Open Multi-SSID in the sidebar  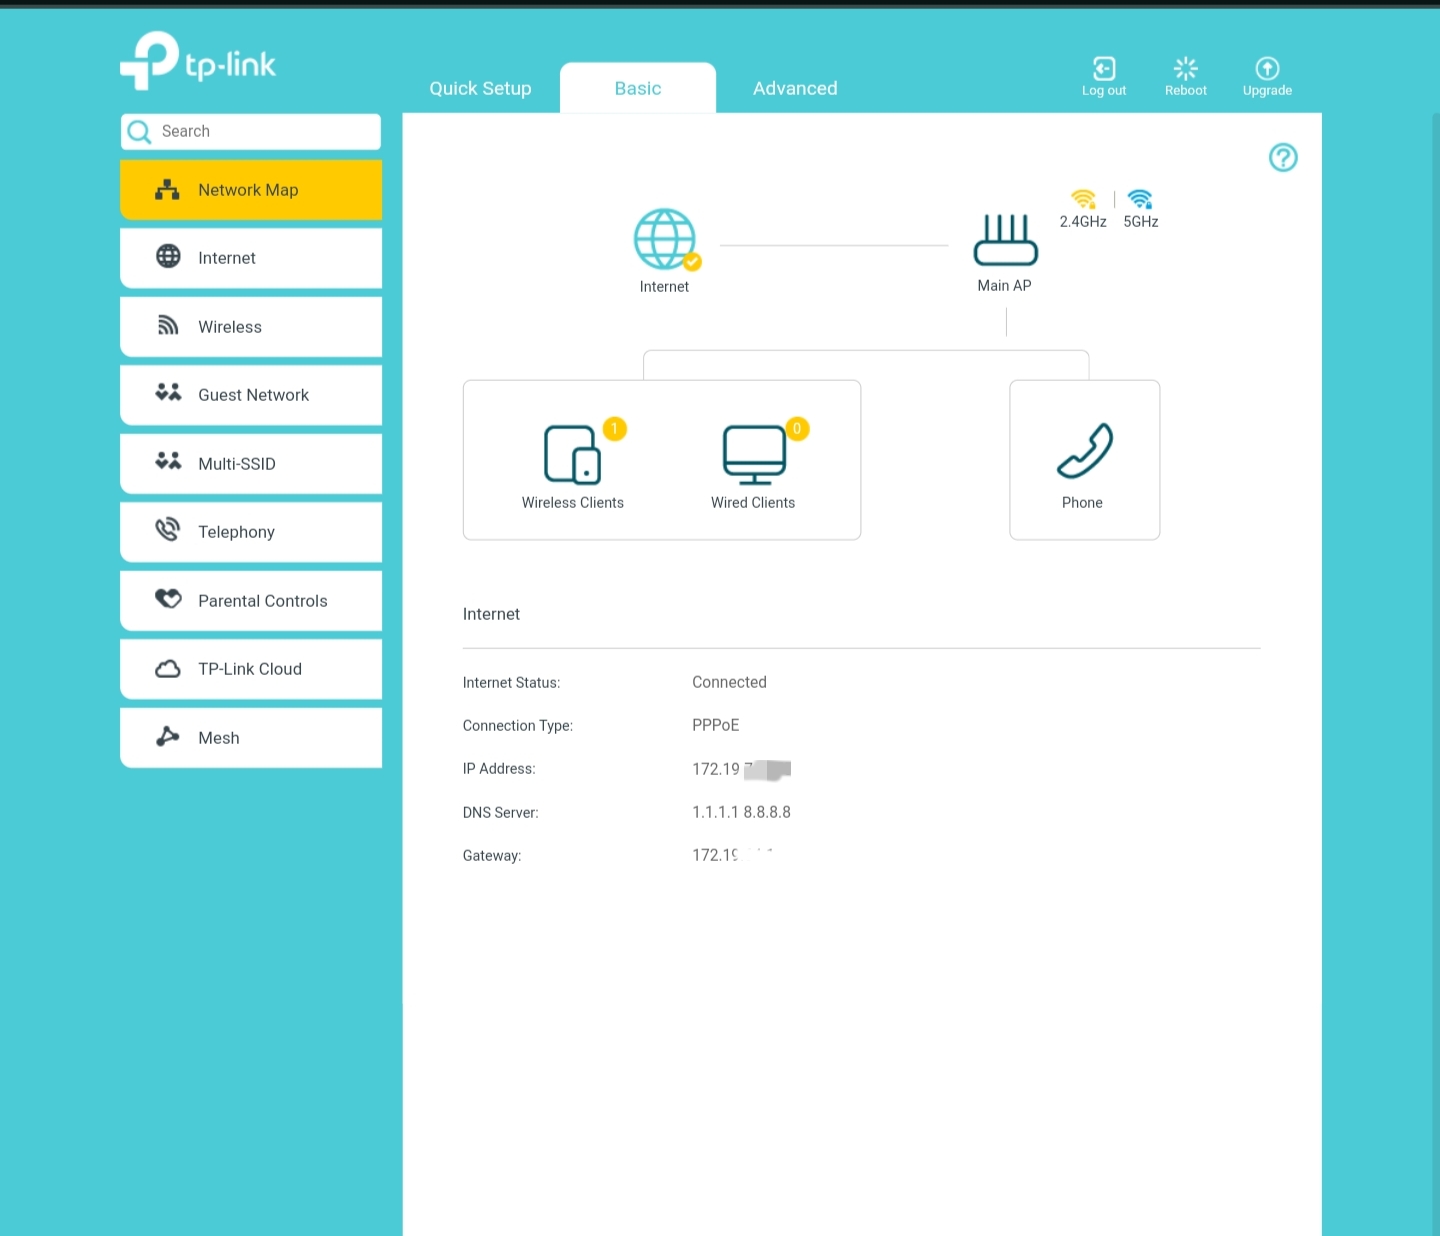(x=251, y=464)
